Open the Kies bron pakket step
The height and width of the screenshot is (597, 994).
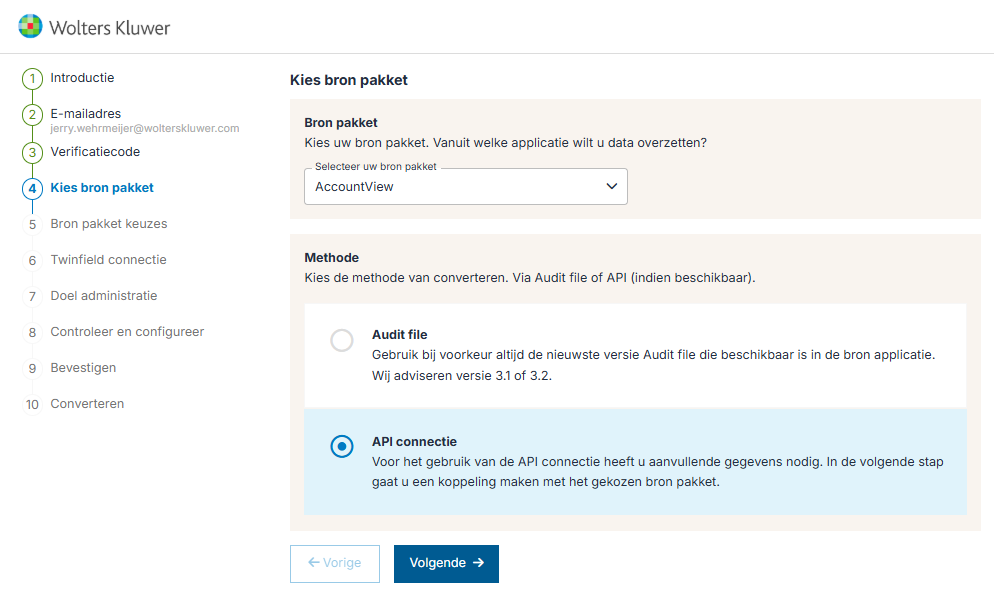[102, 188]
